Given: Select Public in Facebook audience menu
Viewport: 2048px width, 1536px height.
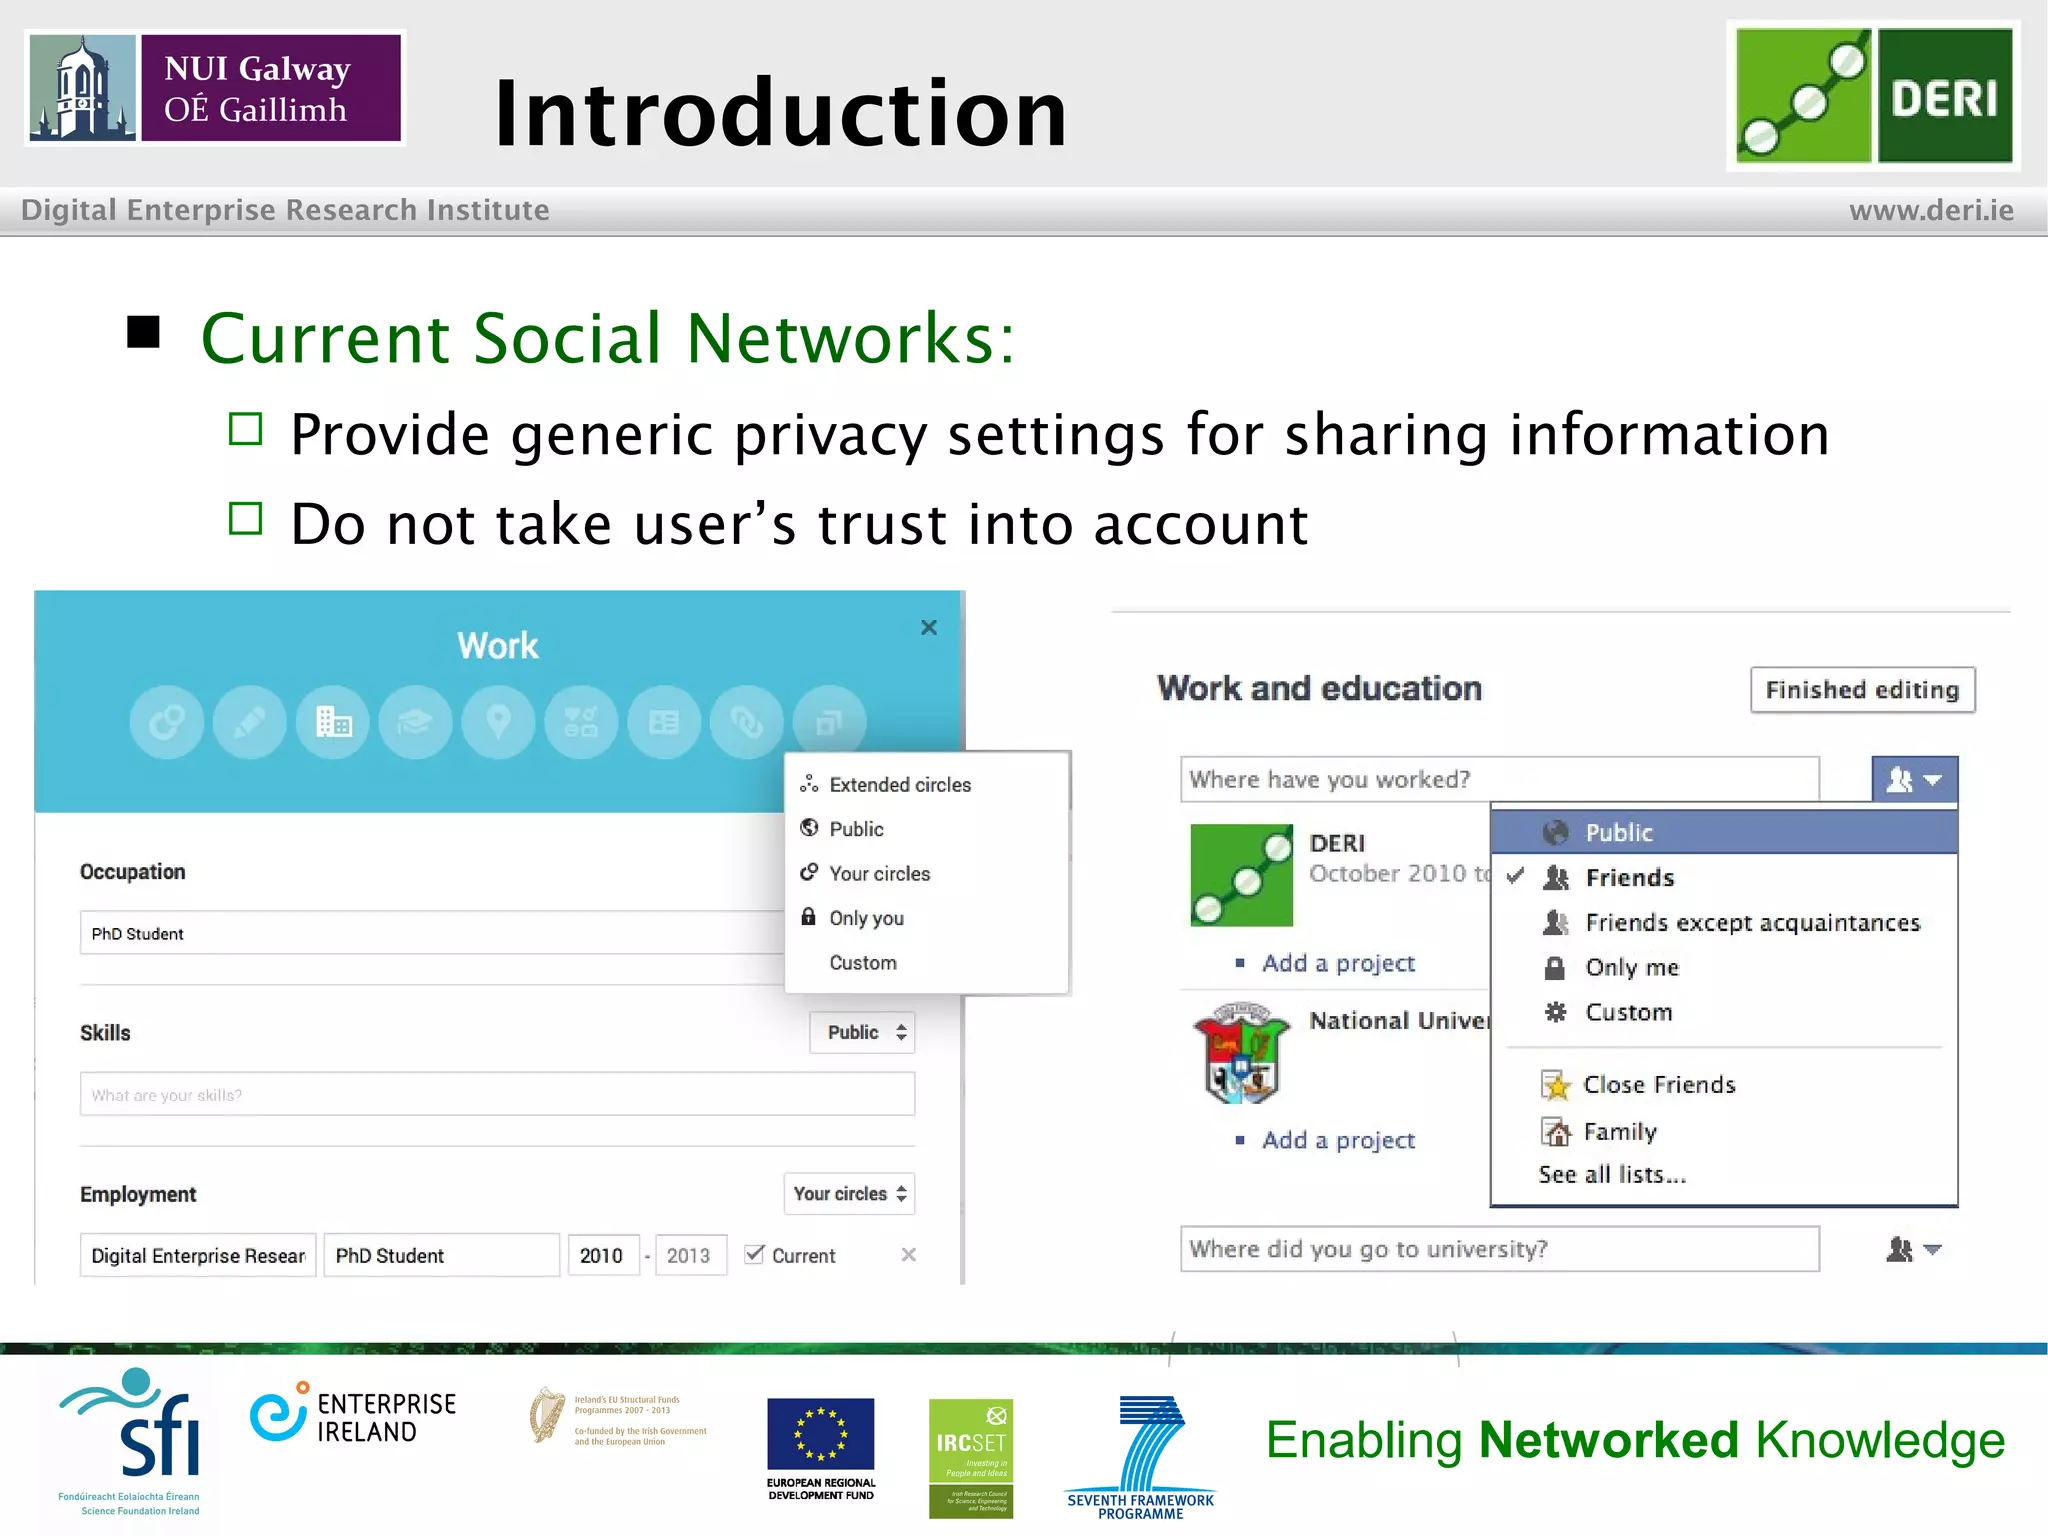Looking at the screenshot, I should [x=1724, y=832].
